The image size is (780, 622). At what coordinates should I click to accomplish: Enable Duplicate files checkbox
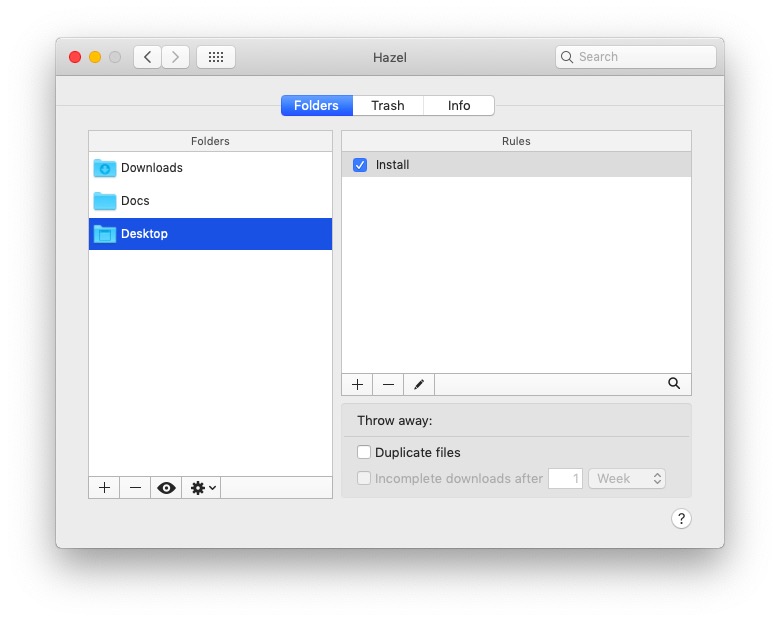[364, 452]
